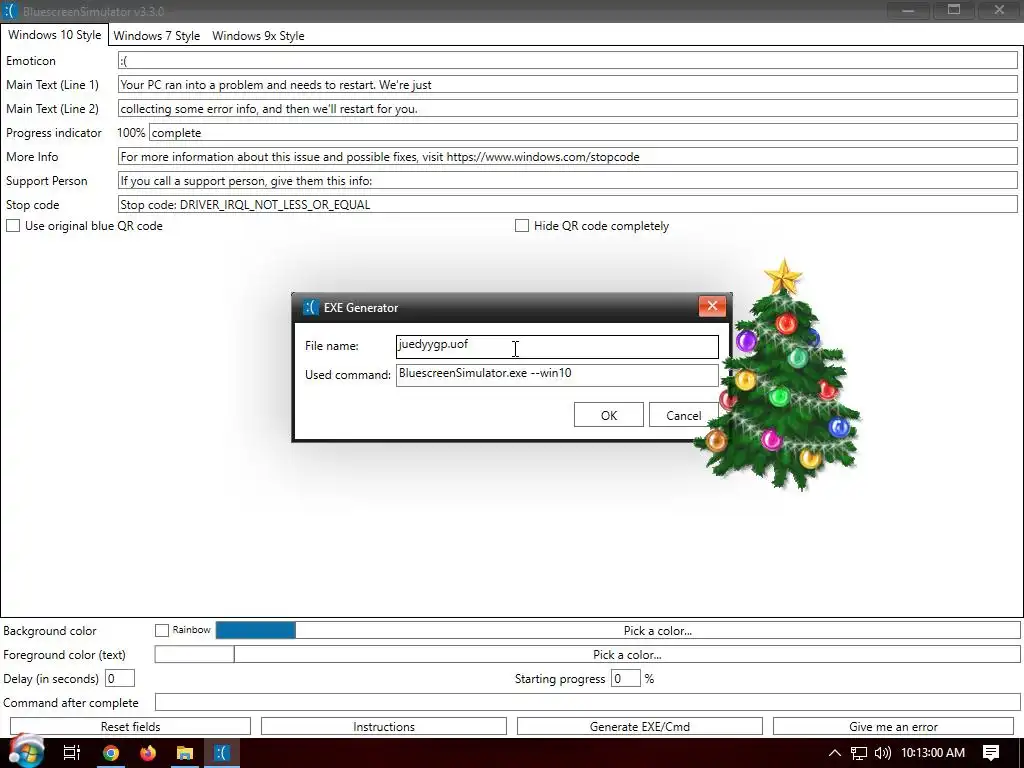Switch to the Windows 9x Style tab
This screenshot has width=1024, height=768.
point(258,36)
